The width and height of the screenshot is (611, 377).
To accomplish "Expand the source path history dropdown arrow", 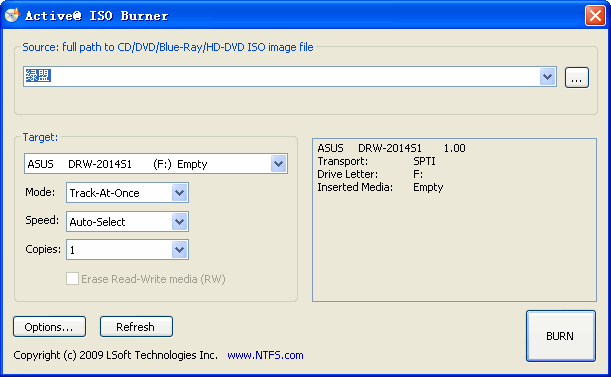I will click(x=547, y=76).
